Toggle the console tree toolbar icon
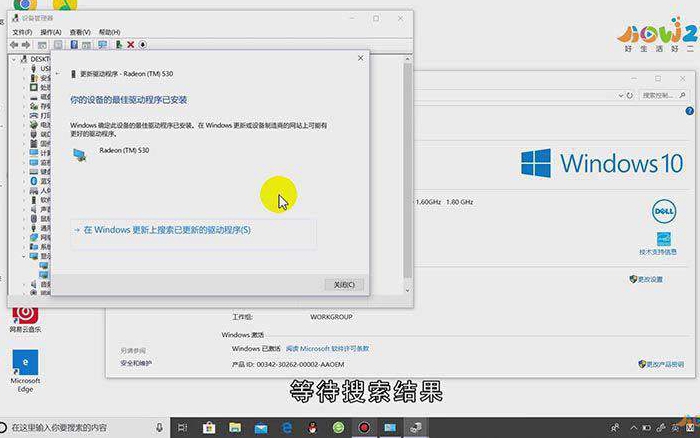The height and width of the screenshot is (438, 700). click(42, 45)
